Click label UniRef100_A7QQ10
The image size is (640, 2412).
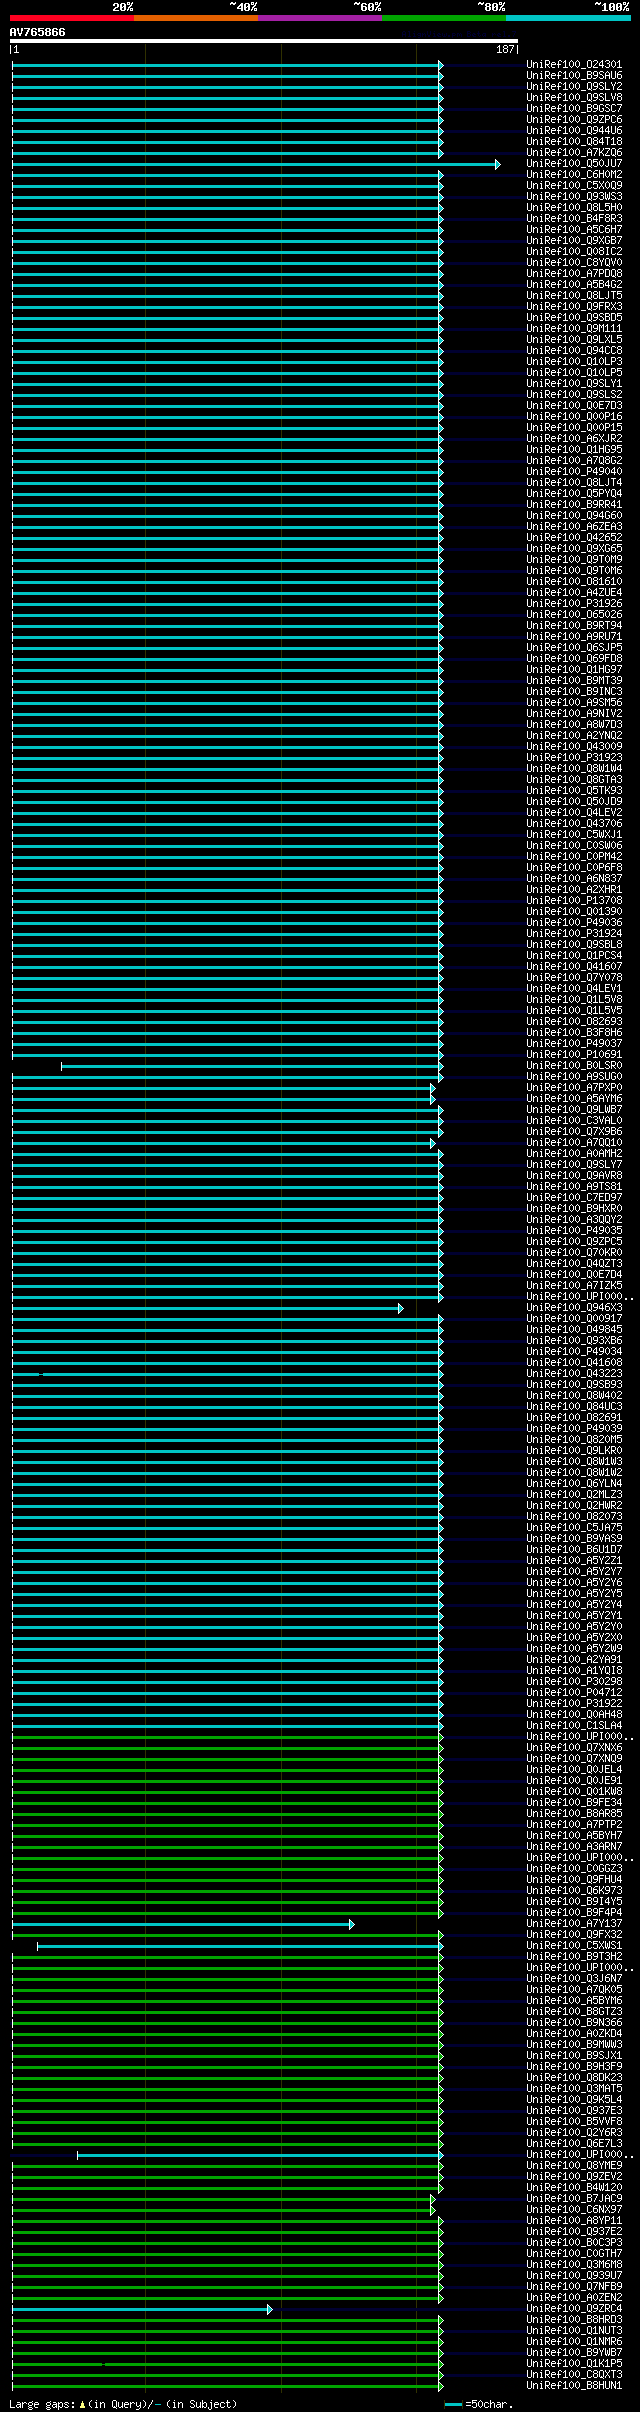574,1142
